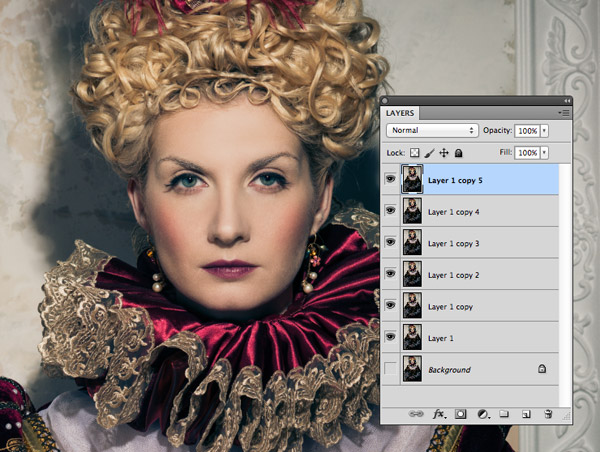600x452 pixels.
Task: Expand the Opacity slider arrow
Action: [545, 131]
